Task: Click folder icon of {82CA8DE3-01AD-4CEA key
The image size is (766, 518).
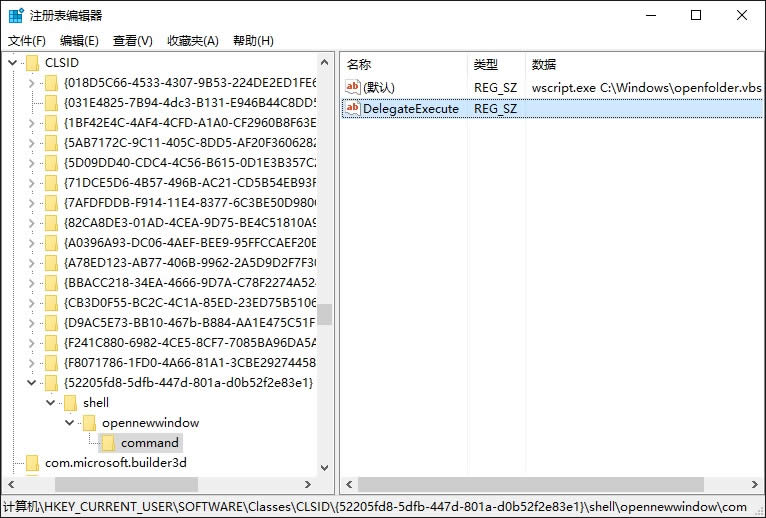Action: pos(51,223)
